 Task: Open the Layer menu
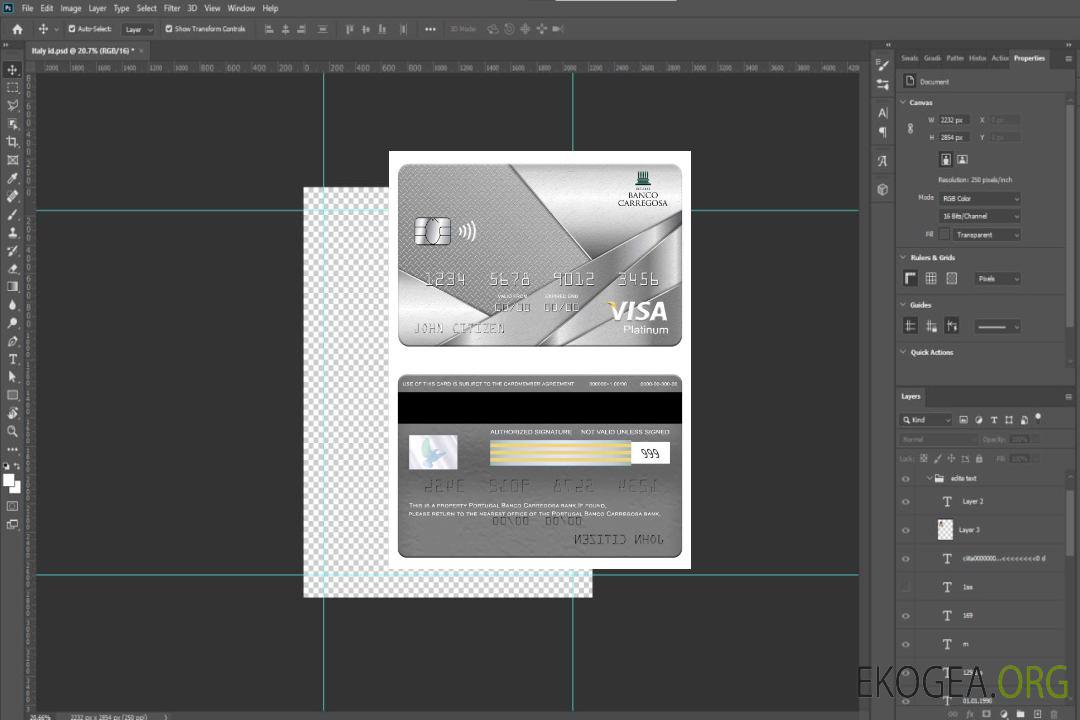97,8
